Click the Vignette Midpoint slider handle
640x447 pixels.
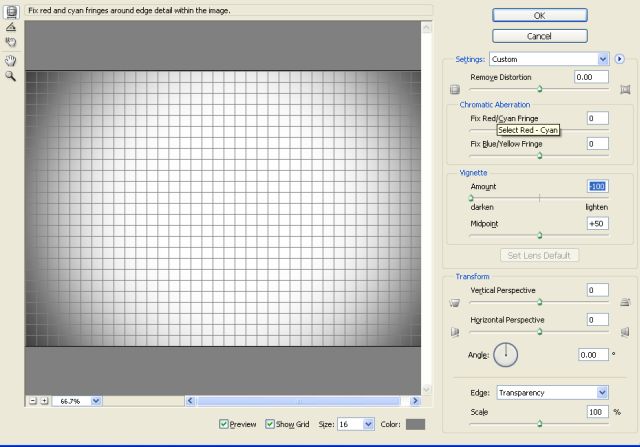coord(540,235)
